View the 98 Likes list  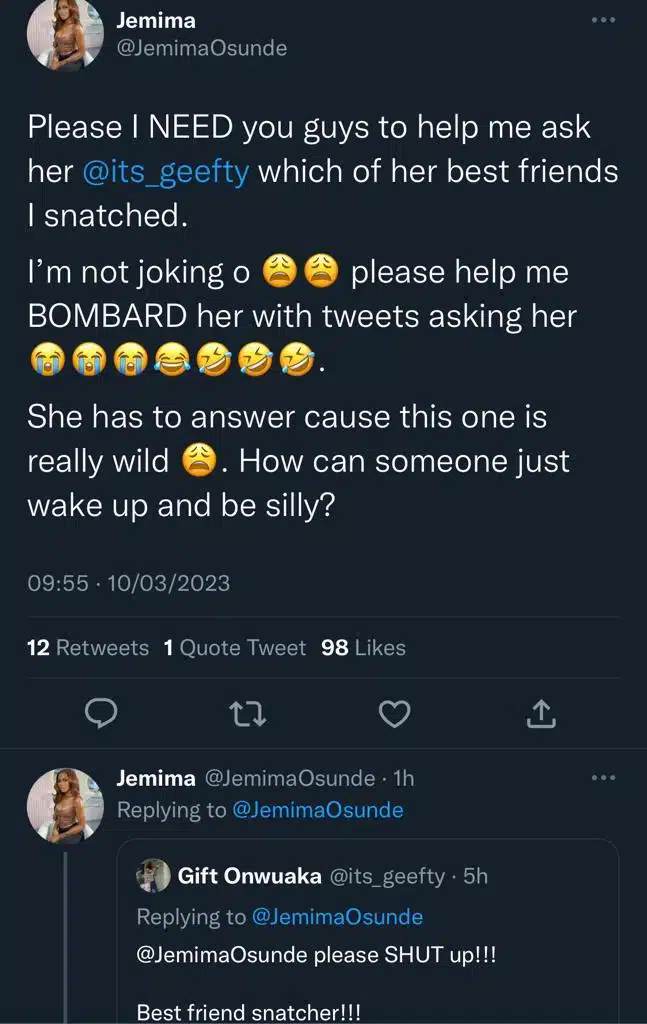(x=363, y=648)
